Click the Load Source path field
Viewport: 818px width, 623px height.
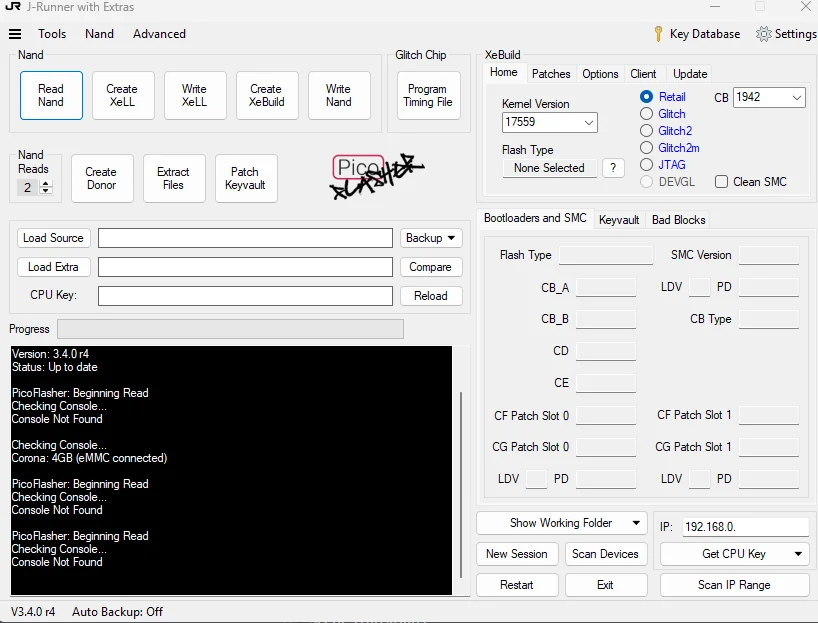[x=245, y=238]
